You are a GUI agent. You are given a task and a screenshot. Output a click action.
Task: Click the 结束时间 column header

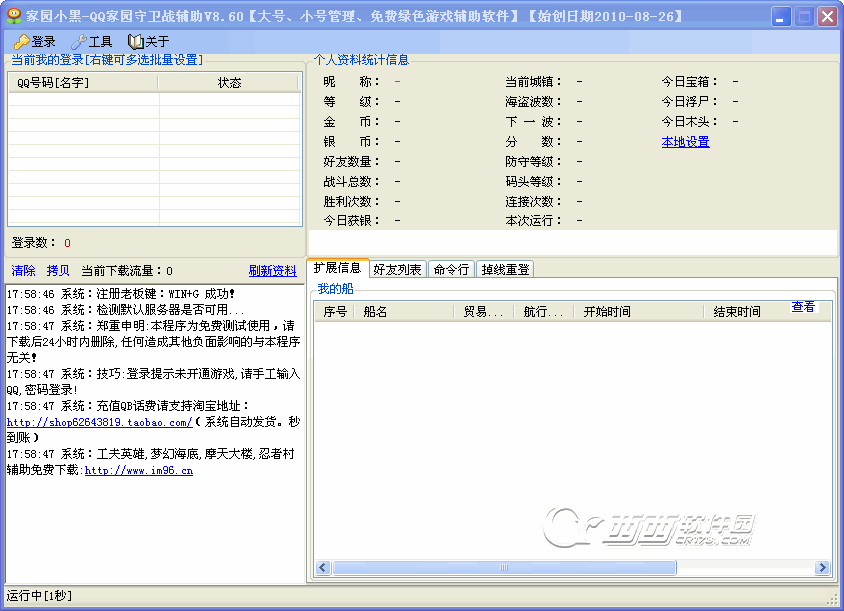tap(768, 312)
